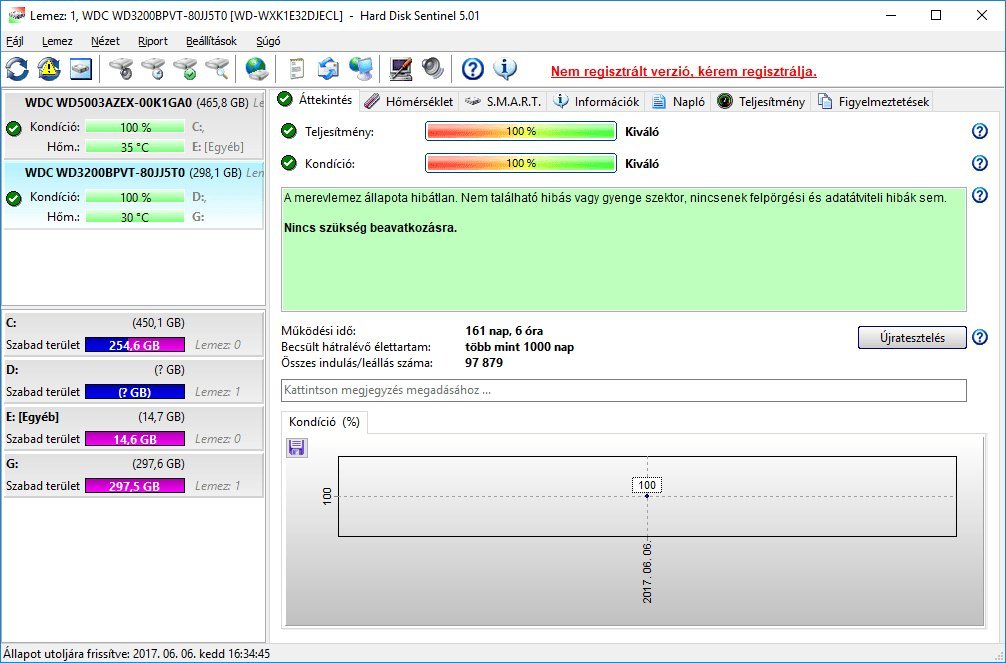Click the 35 °C temperature bar

[x=135, y=147]
